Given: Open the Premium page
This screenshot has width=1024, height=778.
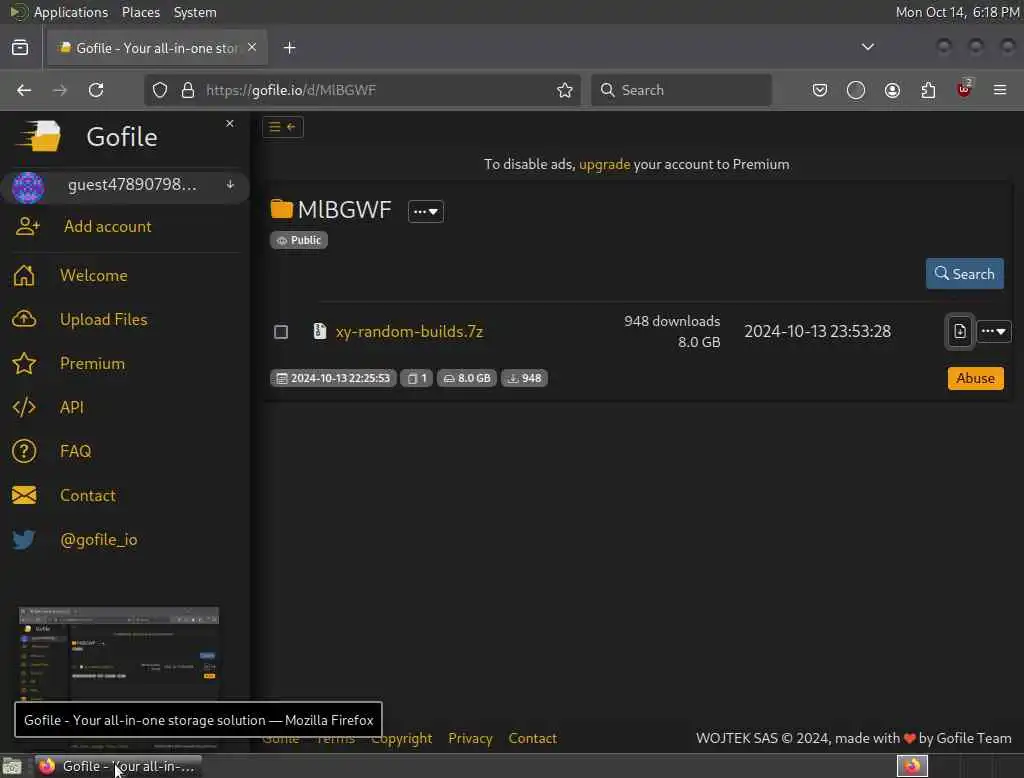Looking at the screenshot, I should 92,363.
